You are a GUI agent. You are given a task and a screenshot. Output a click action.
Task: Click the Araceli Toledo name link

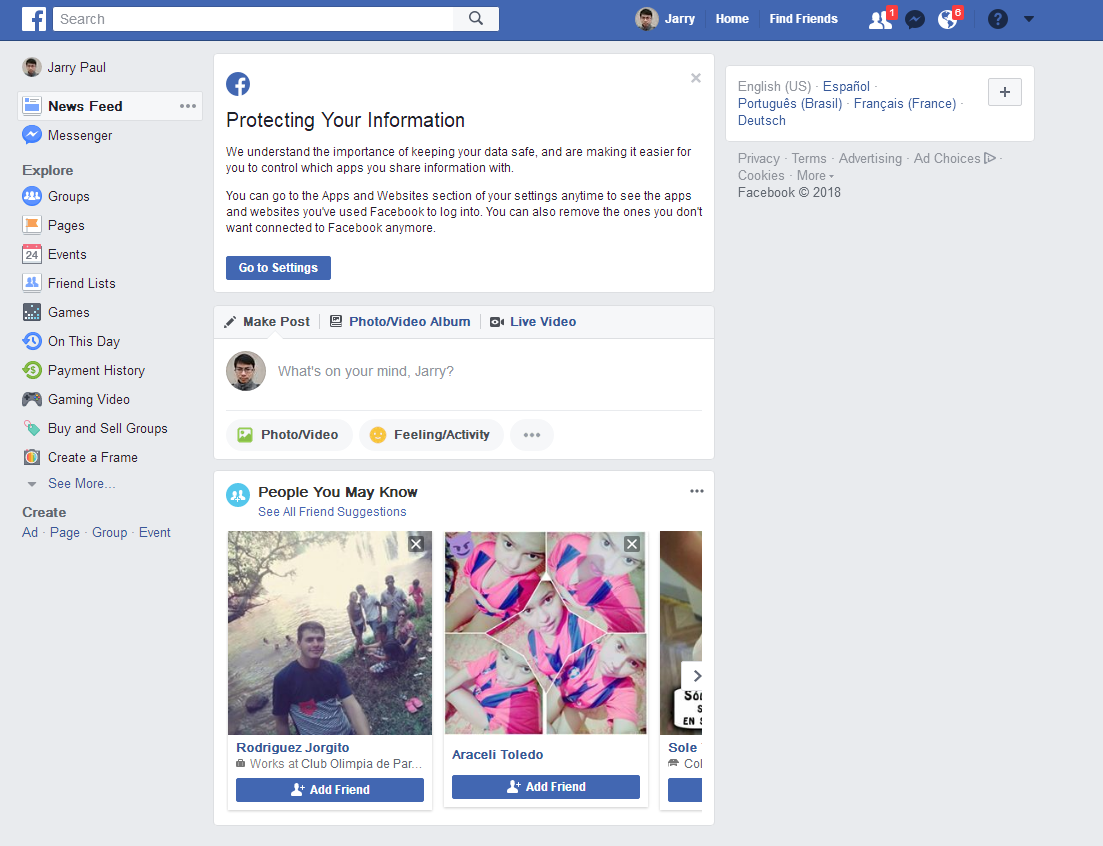click(497, 755)
